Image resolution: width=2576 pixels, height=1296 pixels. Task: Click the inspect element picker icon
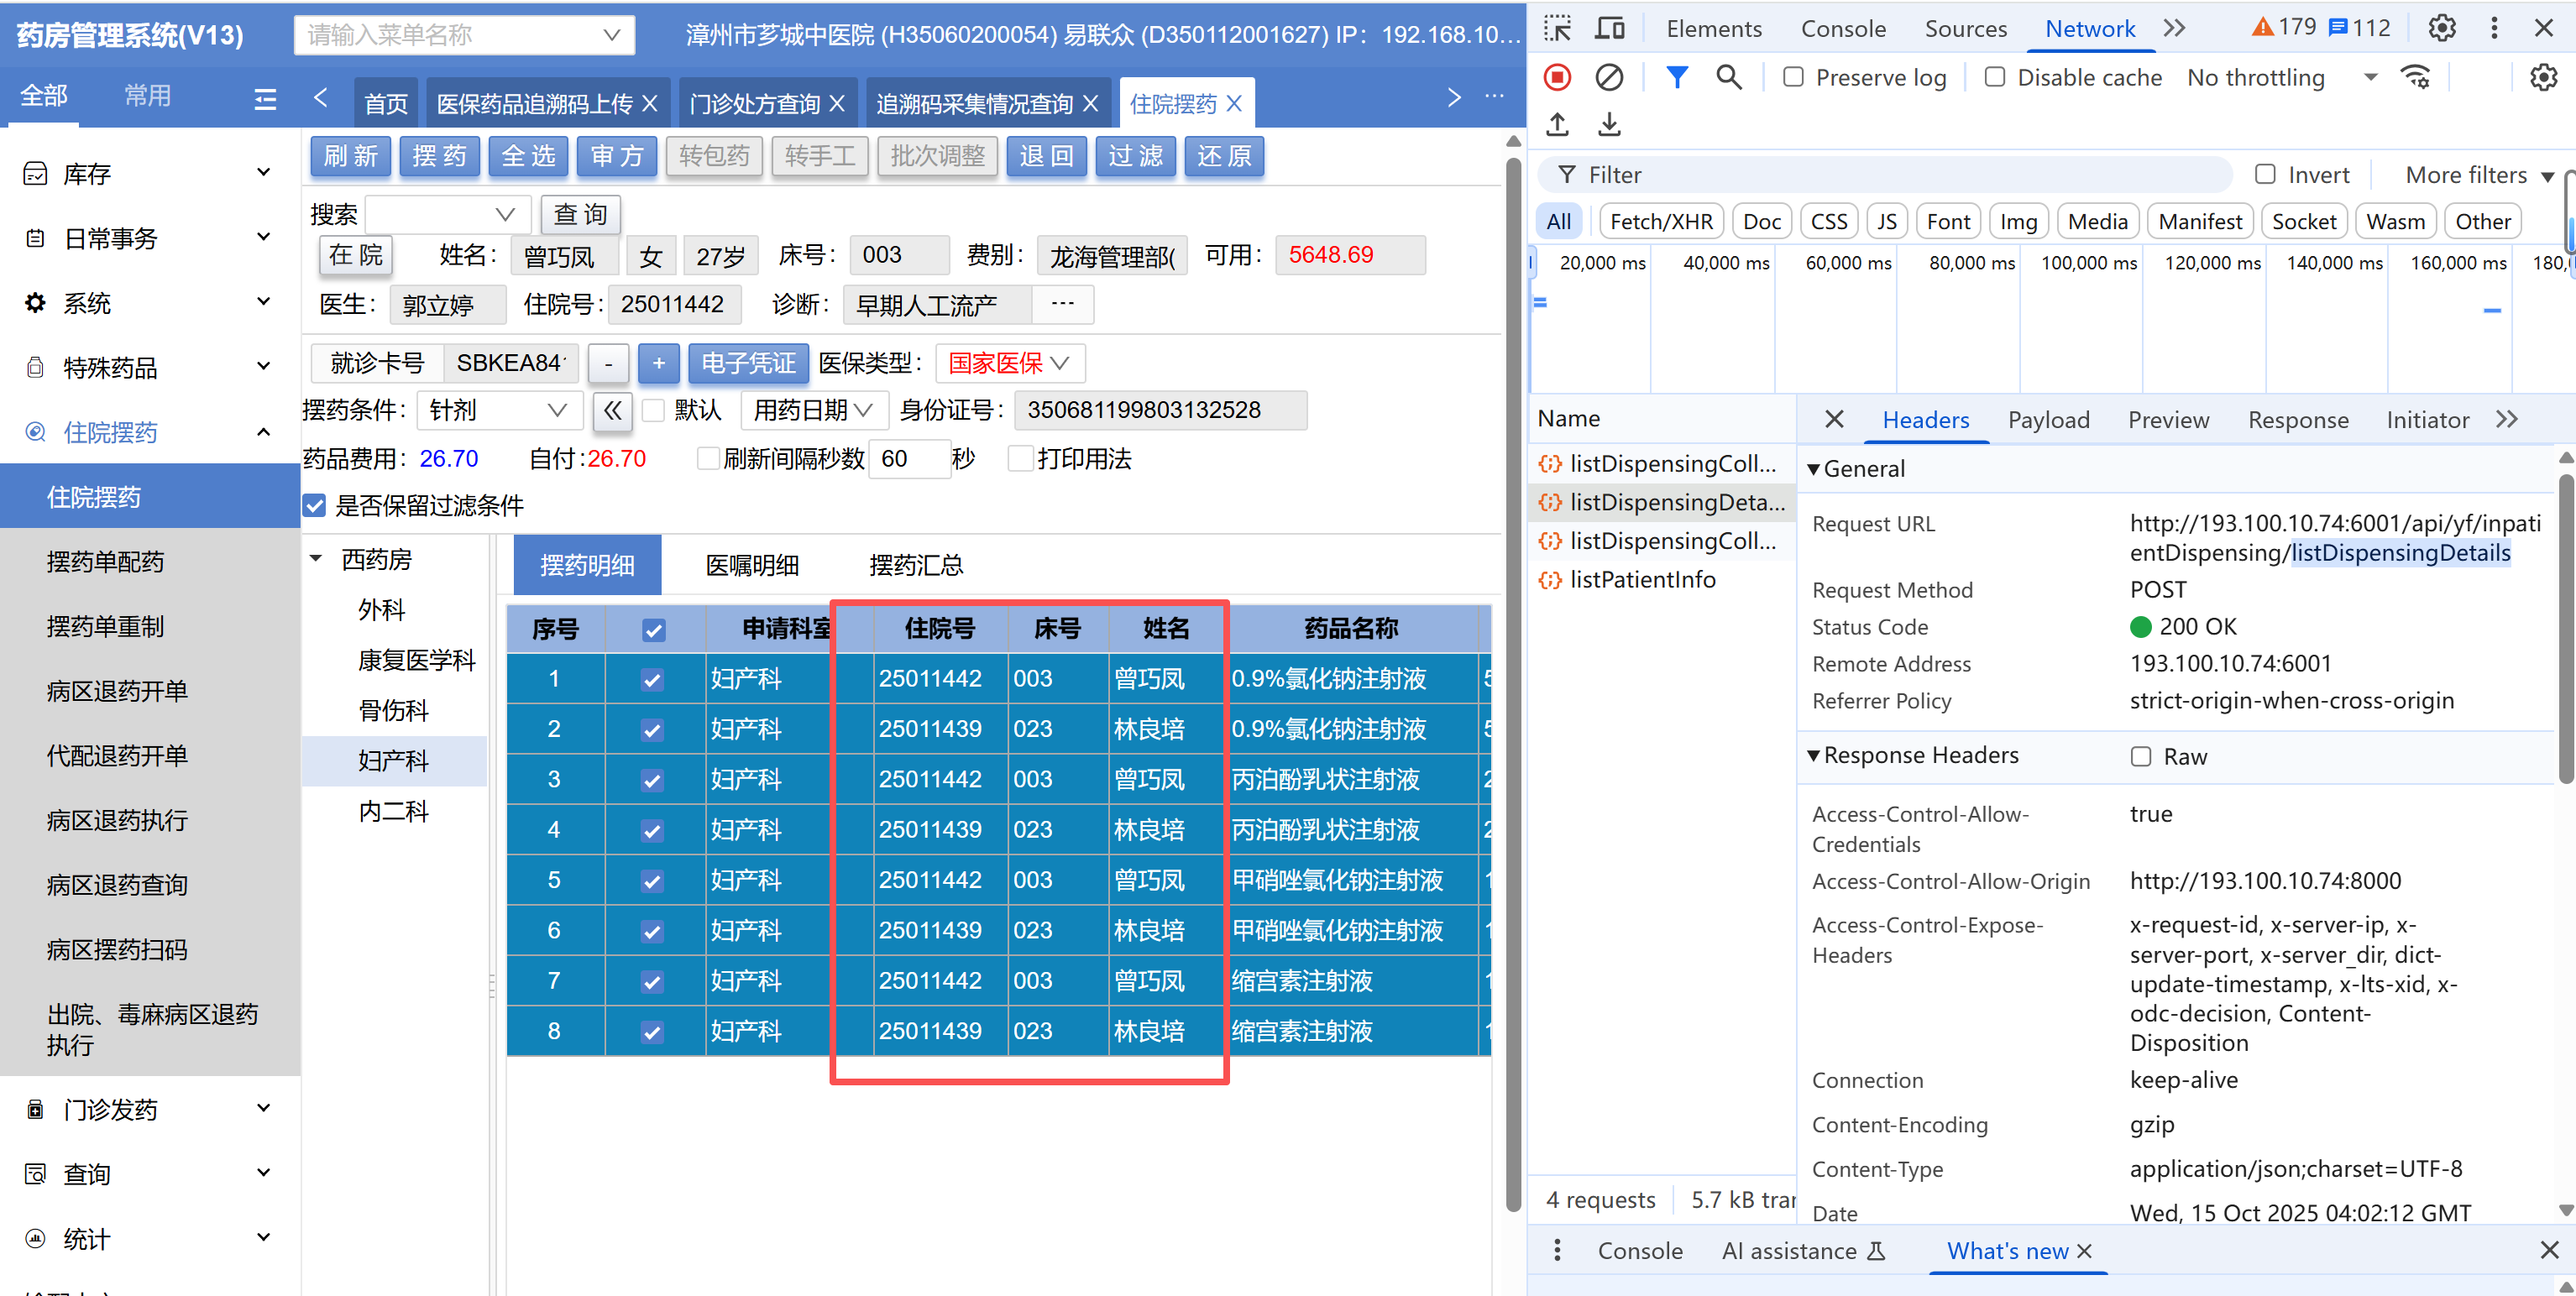point(1557,28)
